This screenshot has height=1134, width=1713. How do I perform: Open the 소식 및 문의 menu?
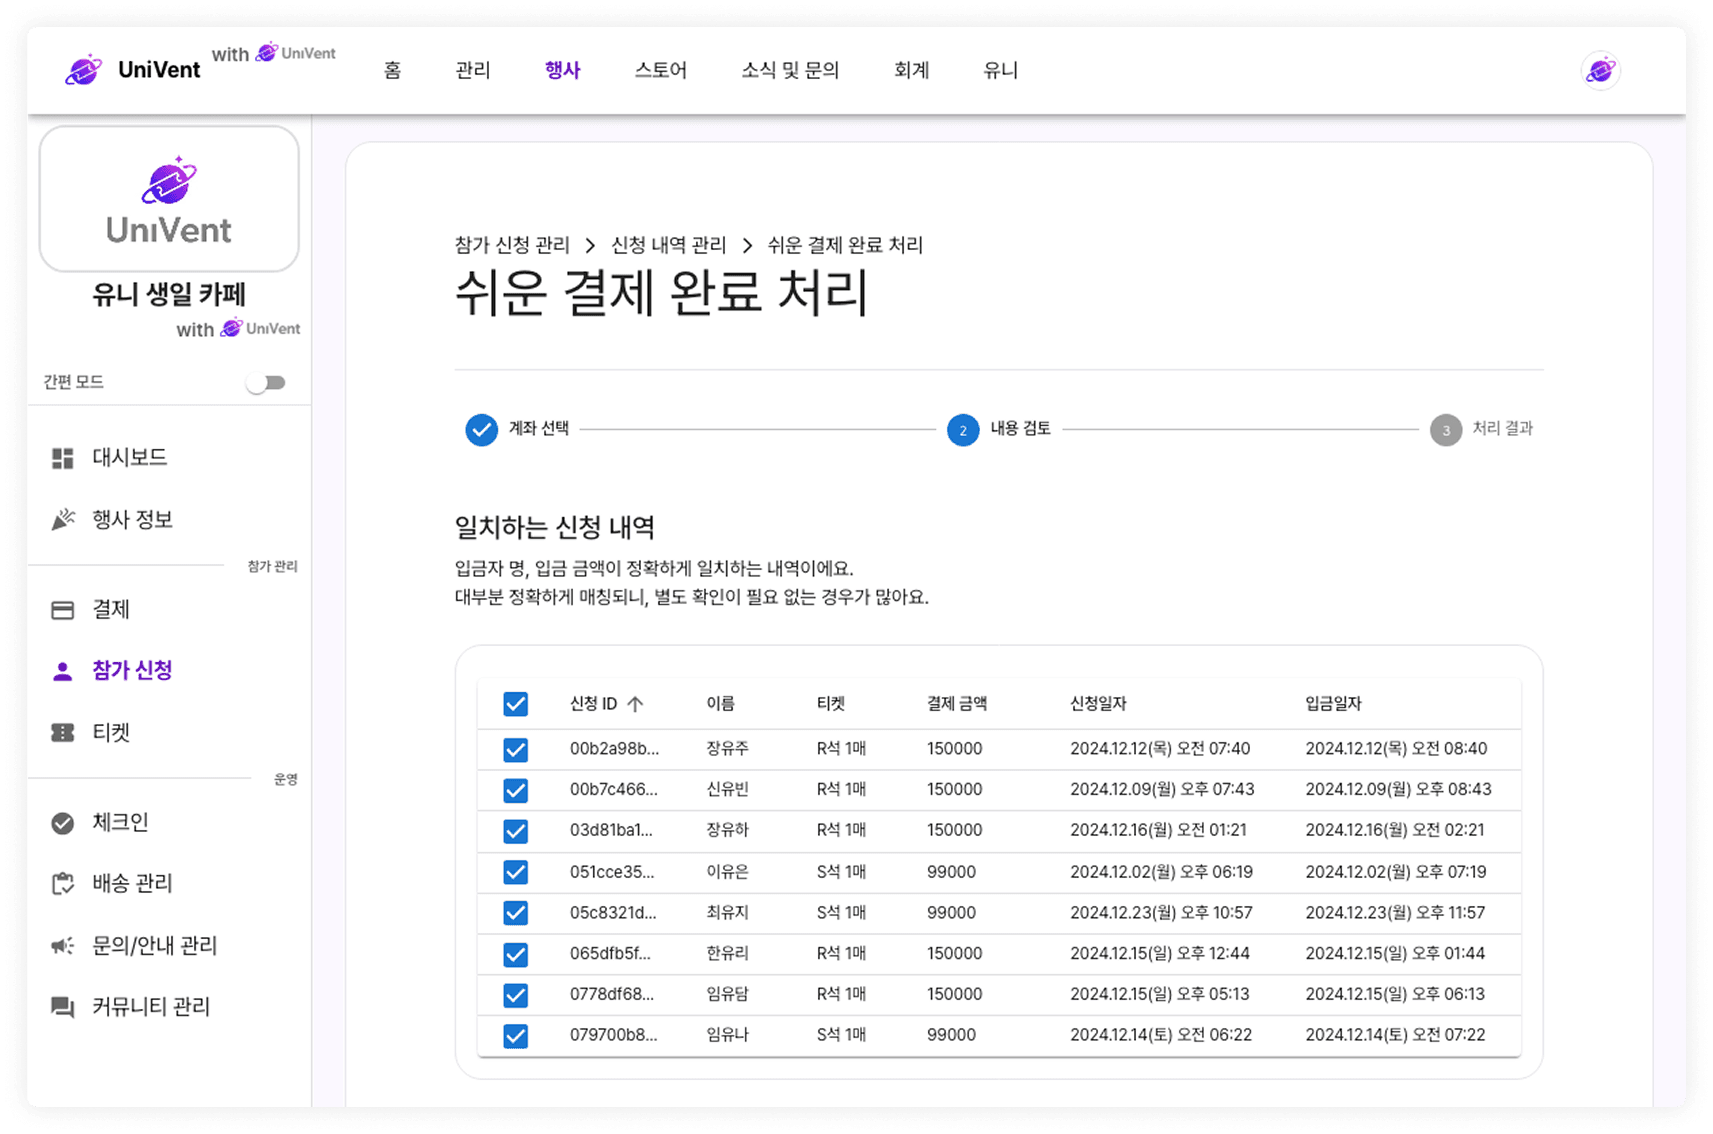tap(790, 71)
